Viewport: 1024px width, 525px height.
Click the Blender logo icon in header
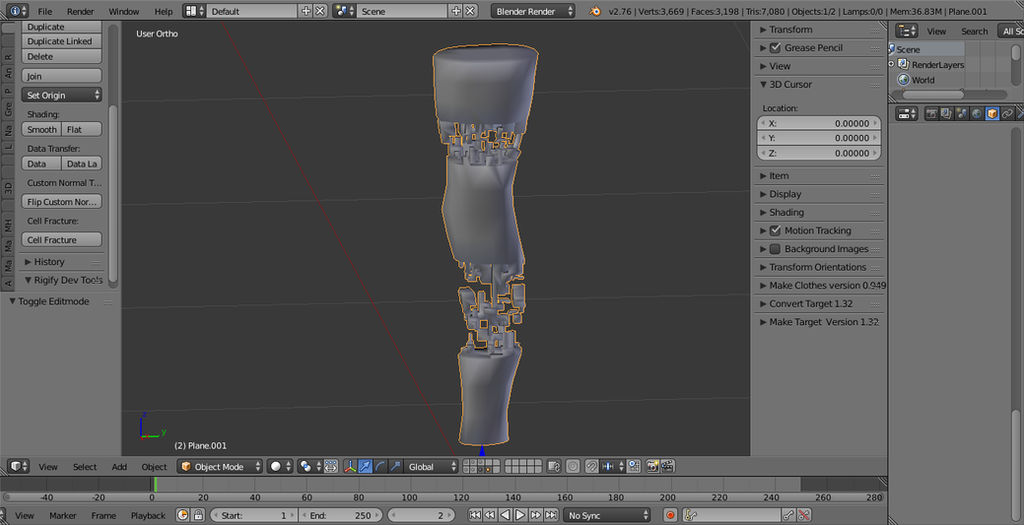coord(594,11)
